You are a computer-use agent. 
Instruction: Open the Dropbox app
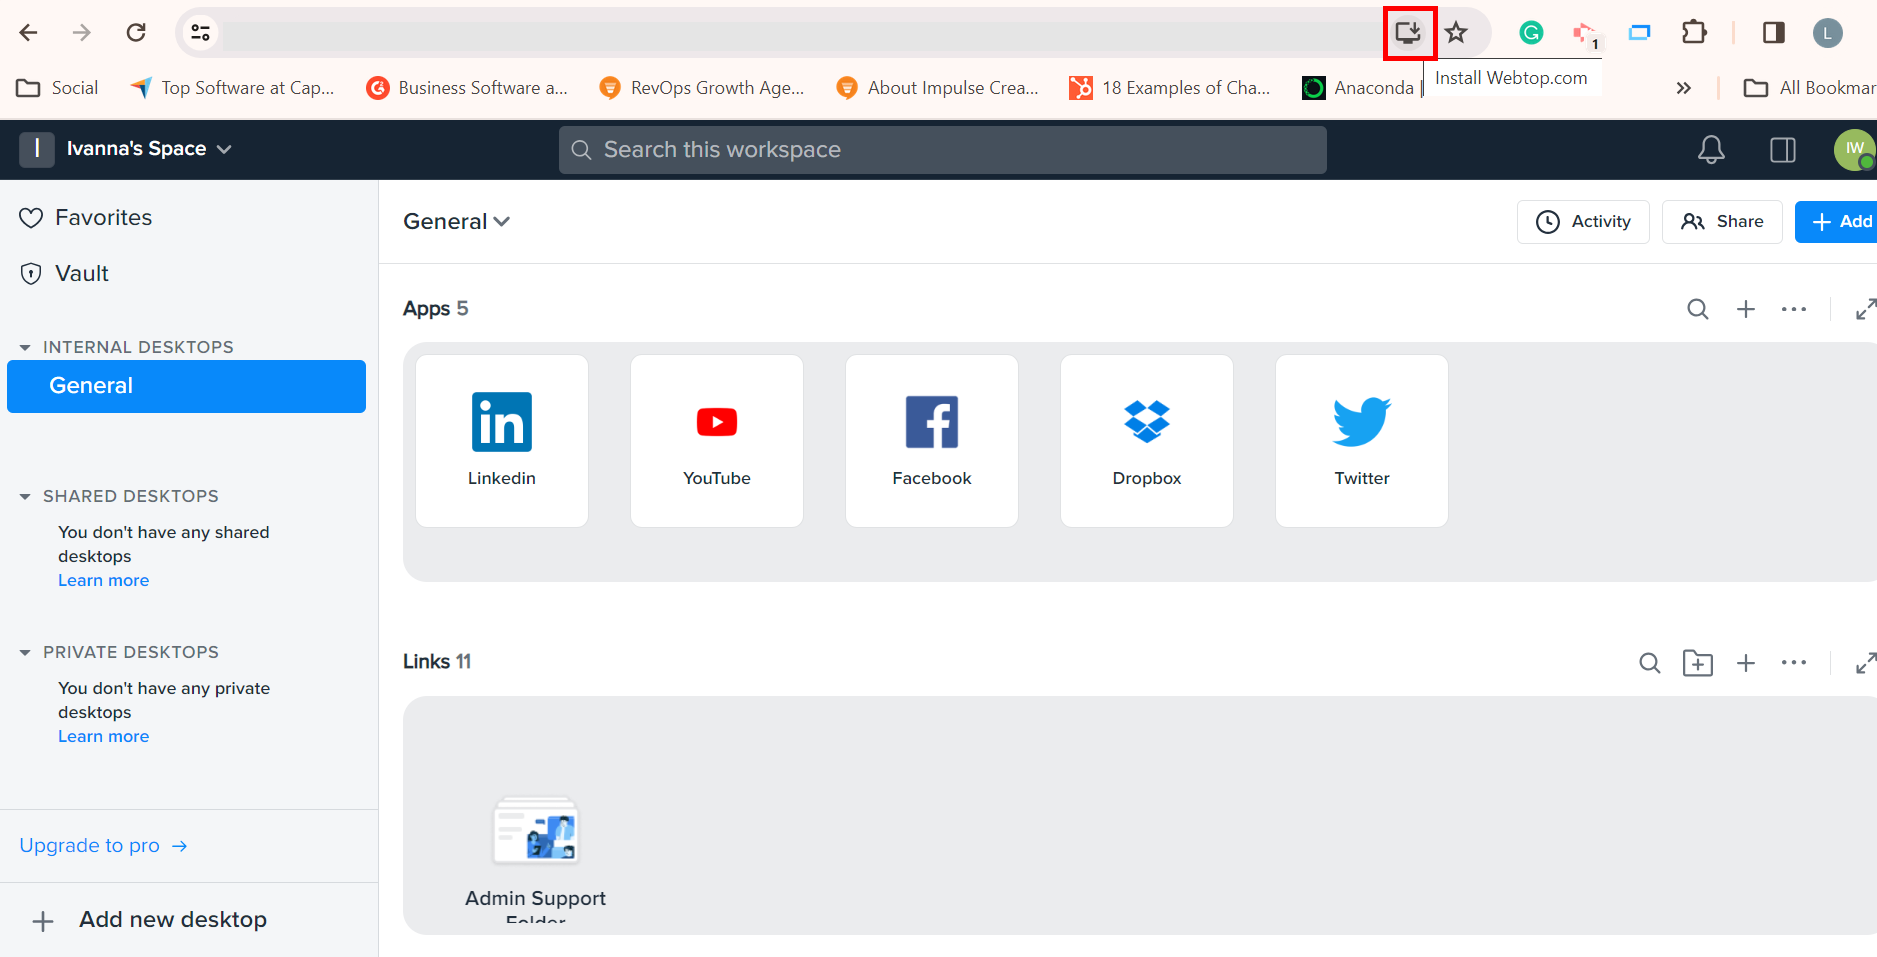[1146, 440]
